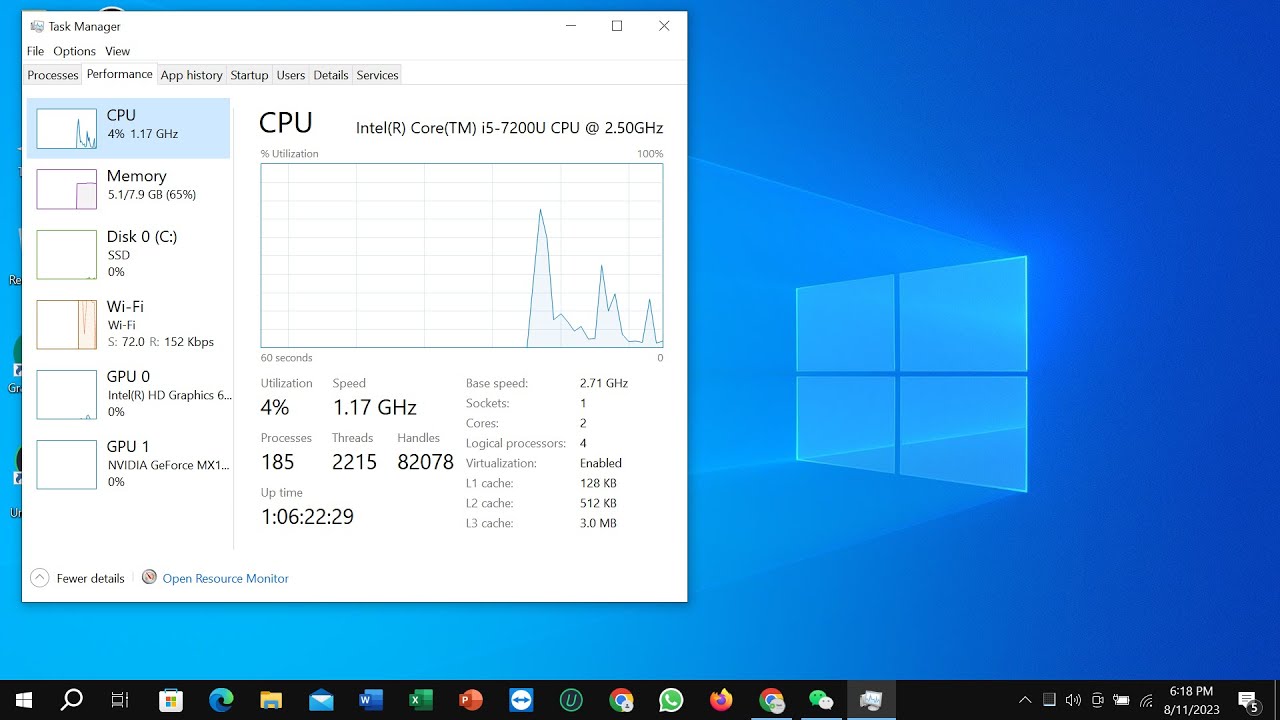The width and height of the screenshot is (1280, 720).
Task: Open the Options menu
Action: pos(74,51)
